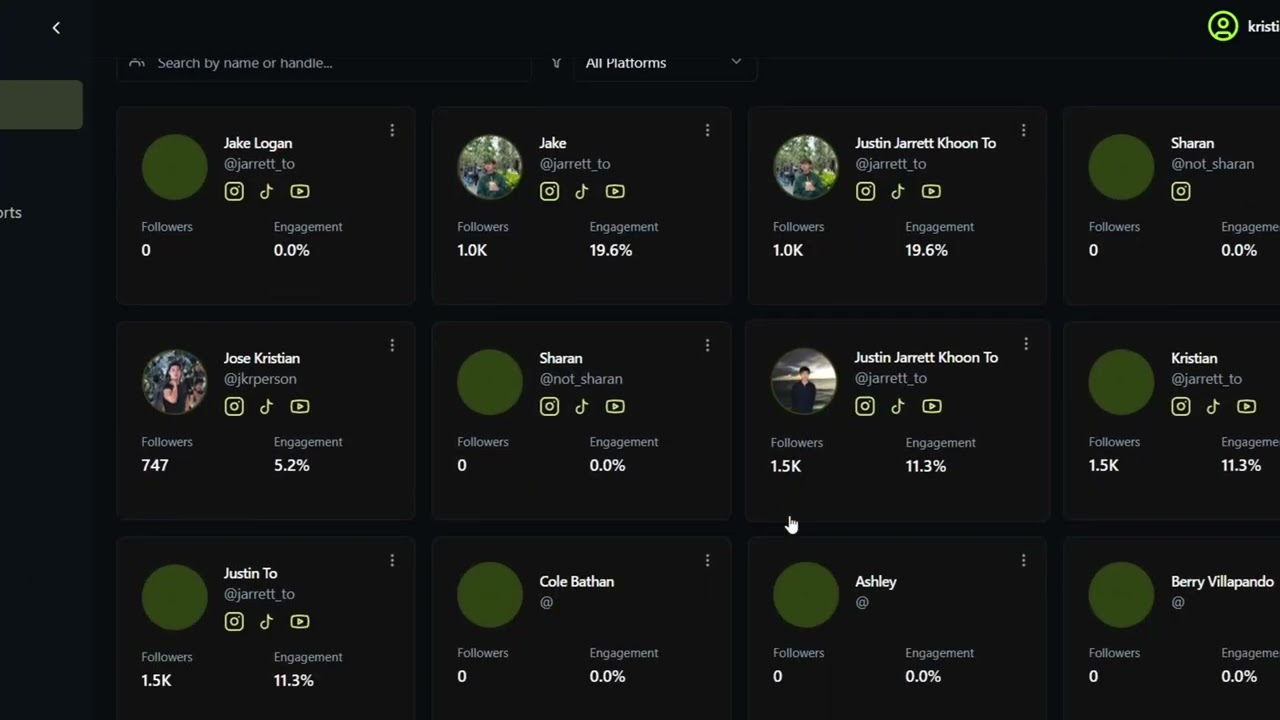The height and width of the screenshot is (720, 1280).
Task: Open YouTube icon on Kristian @jarrett_to card
Action: pyautogui.click(x=1246, y=406)
